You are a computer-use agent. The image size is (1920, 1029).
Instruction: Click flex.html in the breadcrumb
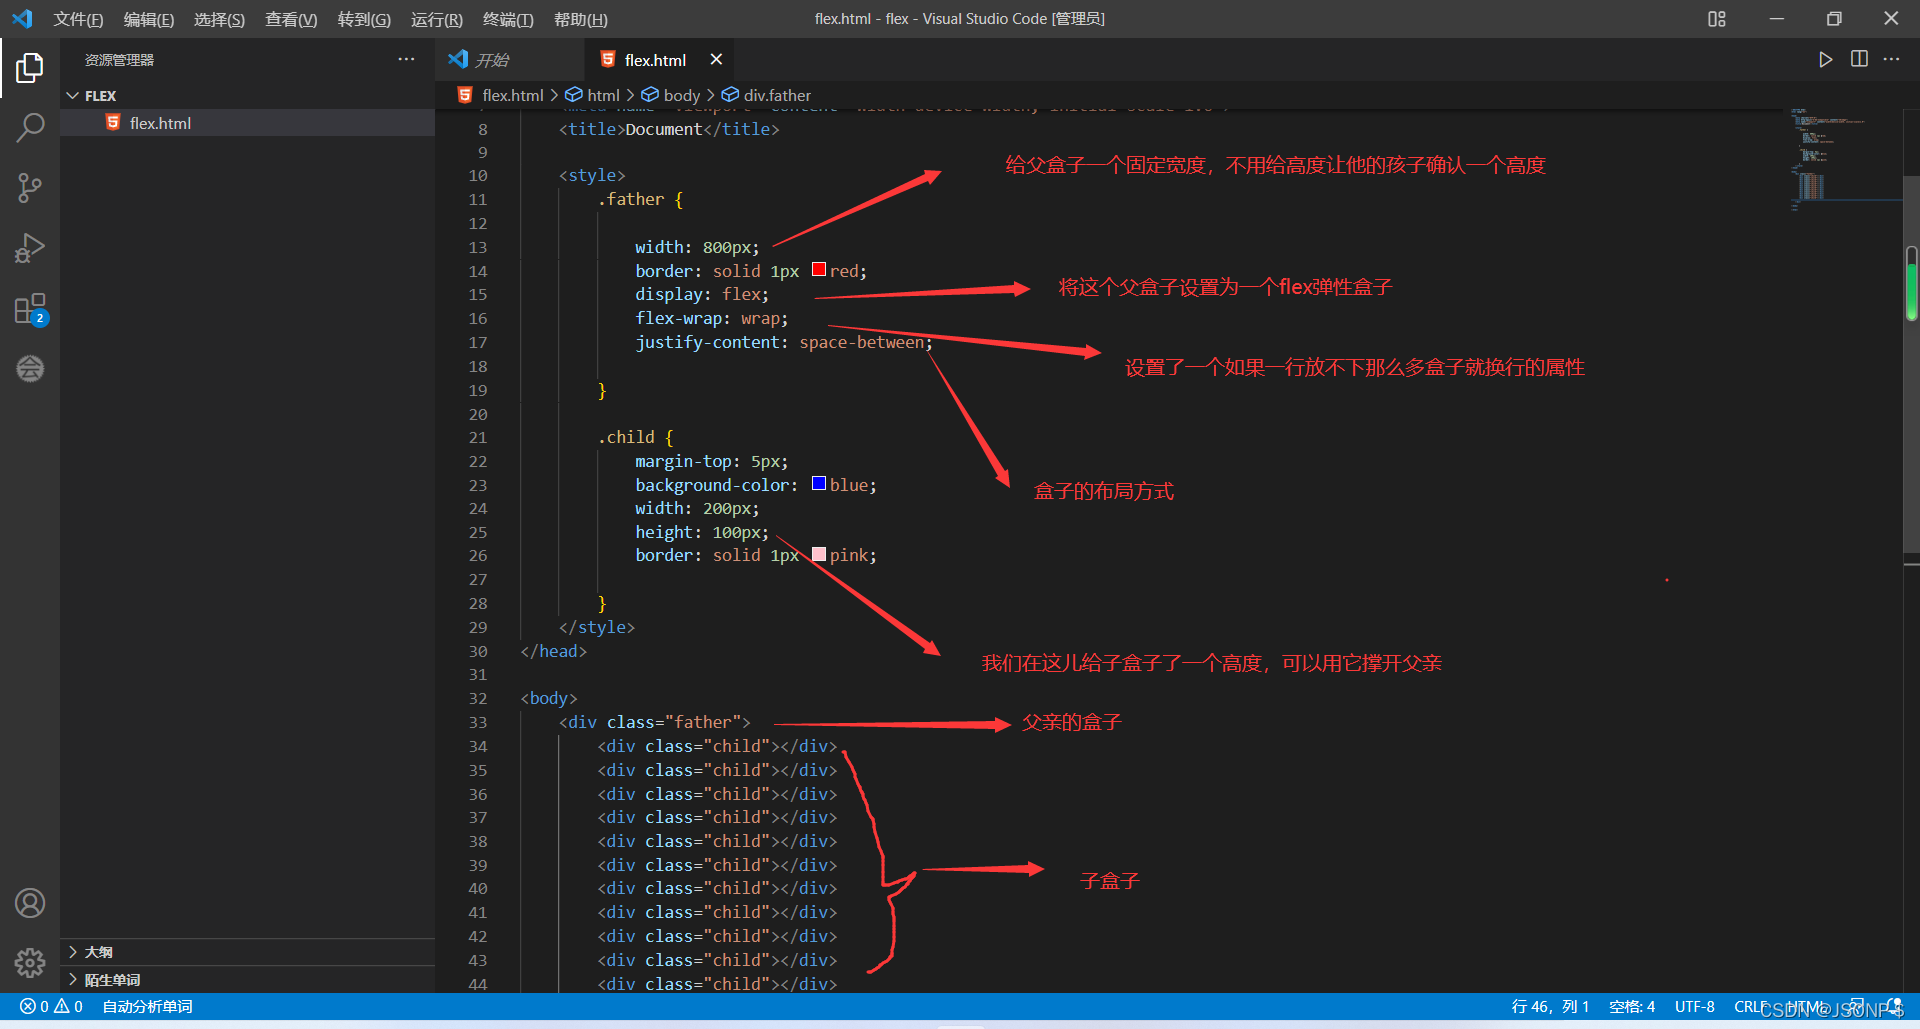point(513,95)
